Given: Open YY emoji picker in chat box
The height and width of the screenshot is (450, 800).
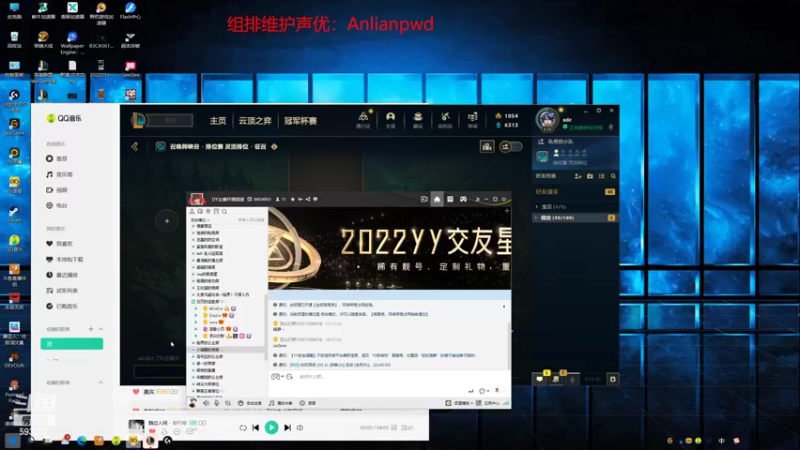Looking at the screenshot, I should (276, 377).
